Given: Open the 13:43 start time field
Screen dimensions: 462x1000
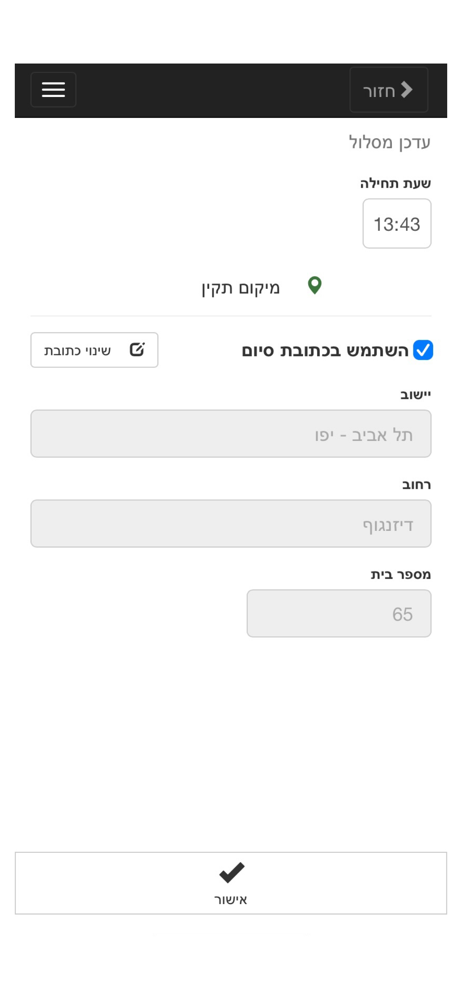Looking at the screenshot, I should point(397,224).
